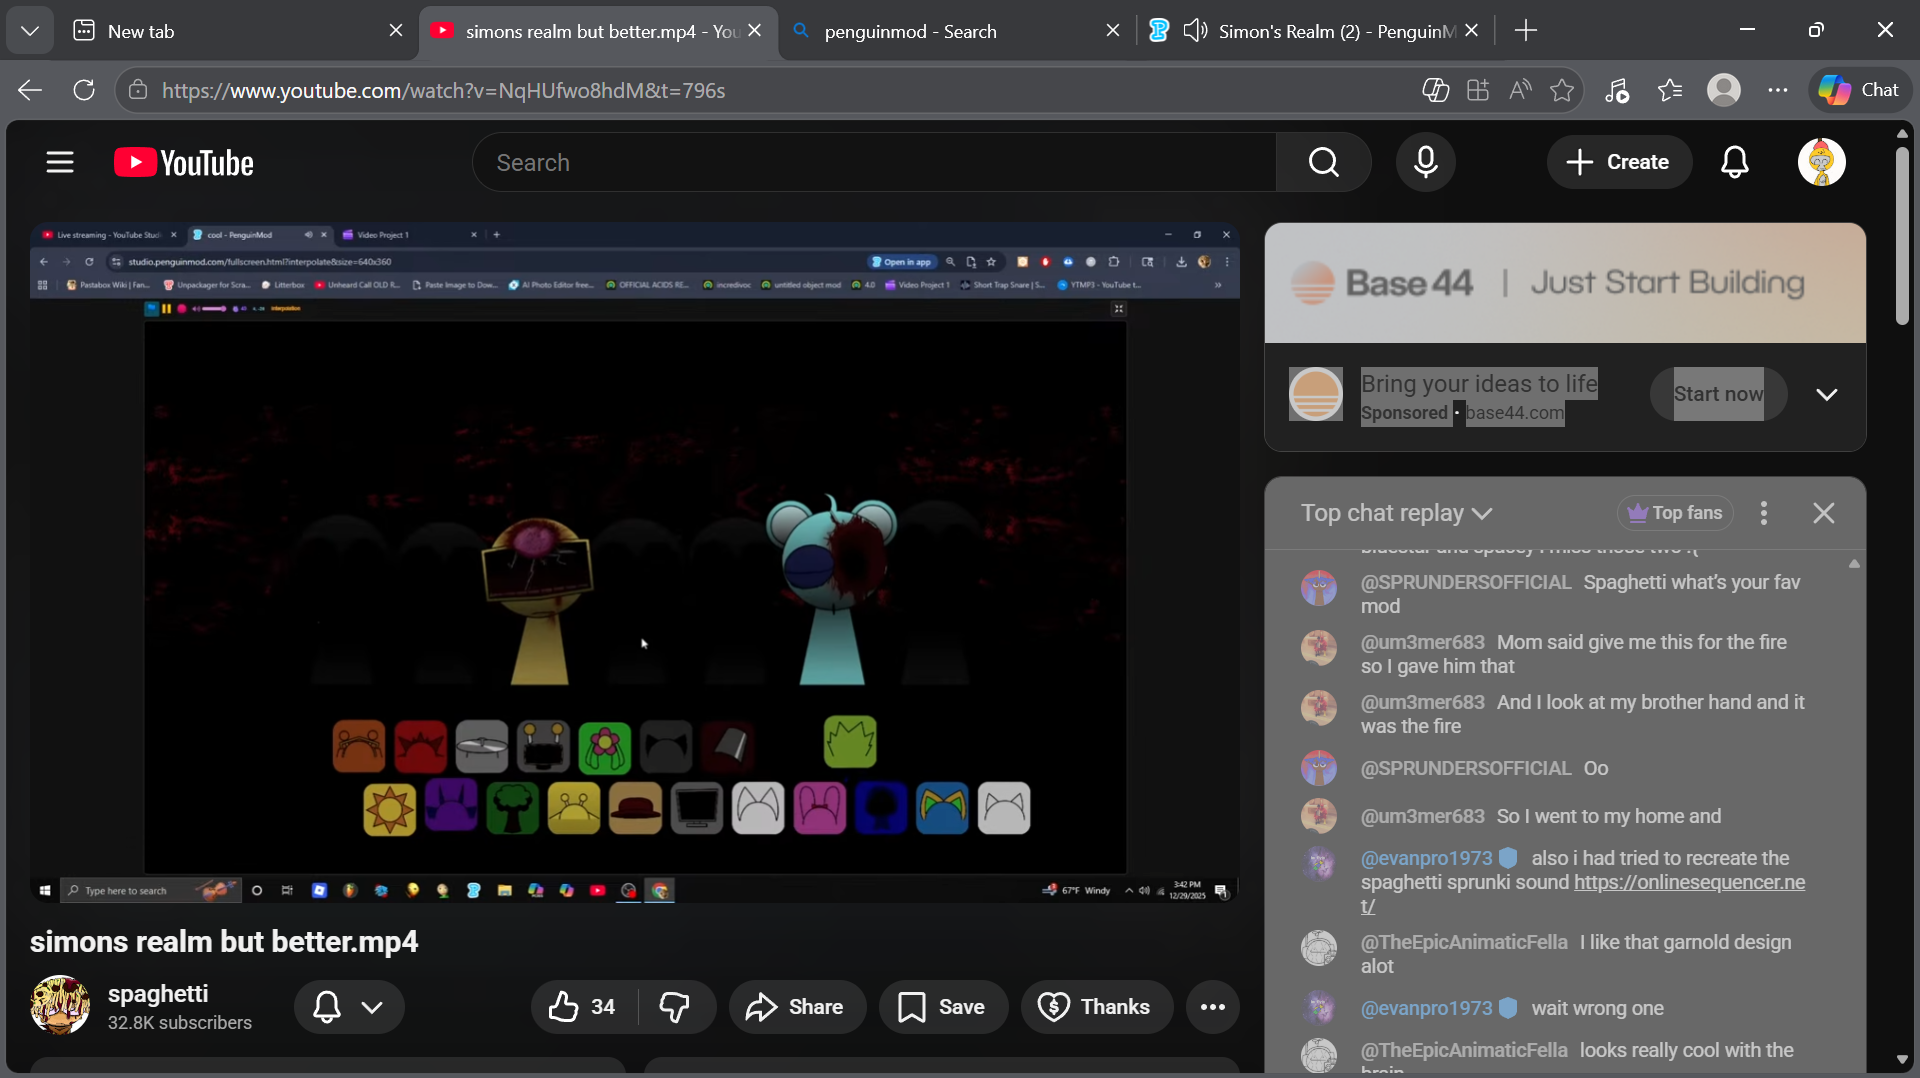This screenshot has height=1078, width=1920.
Task: Go back to previous page in browser
Action: click(30, 90)
